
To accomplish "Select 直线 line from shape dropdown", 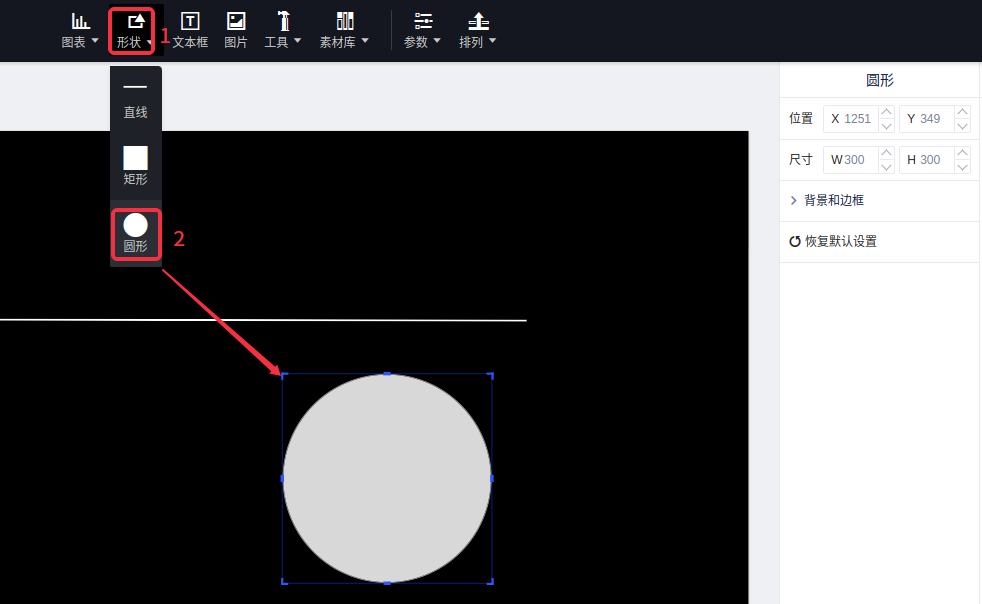I will pos(135,99).
